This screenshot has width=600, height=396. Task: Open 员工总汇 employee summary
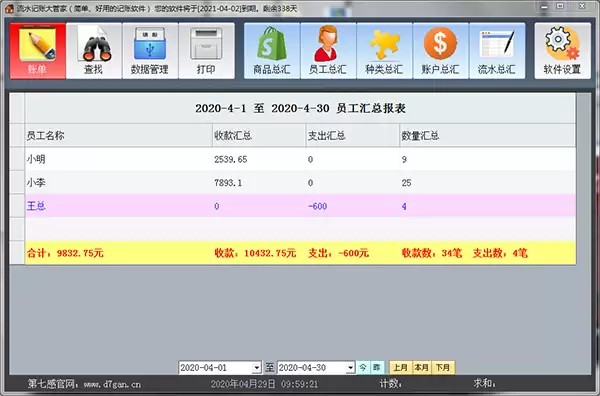pyautogui.click(x=328, y=51)
